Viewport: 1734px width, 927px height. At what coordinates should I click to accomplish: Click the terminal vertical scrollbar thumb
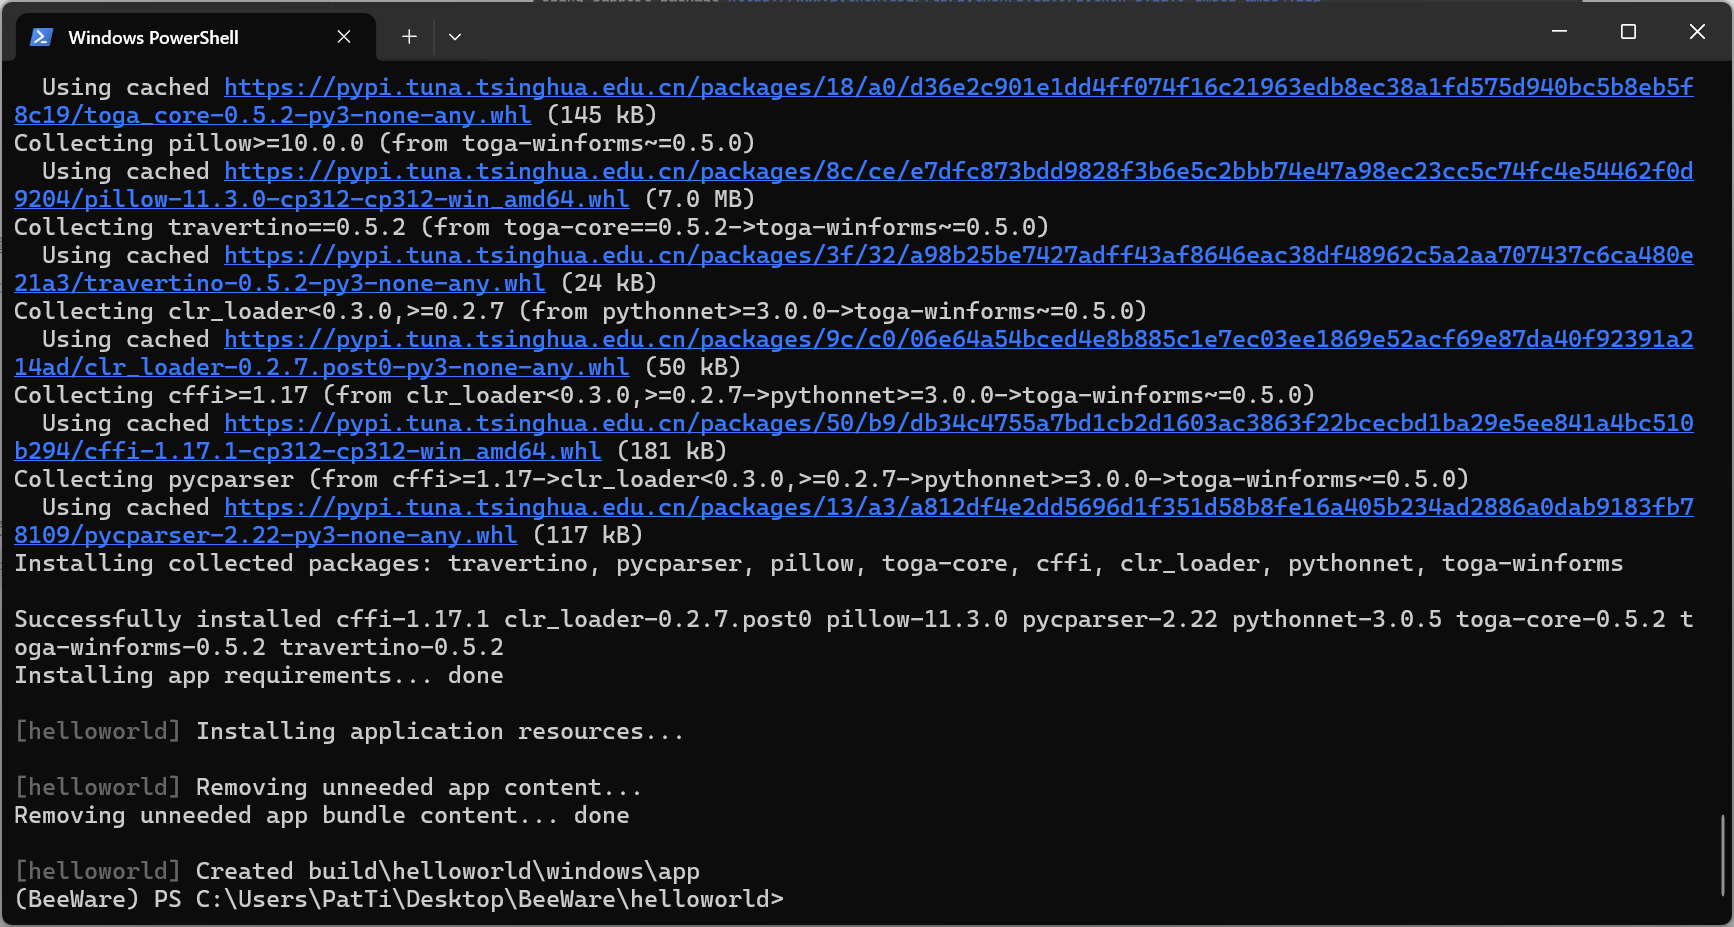coord(1722,855)
